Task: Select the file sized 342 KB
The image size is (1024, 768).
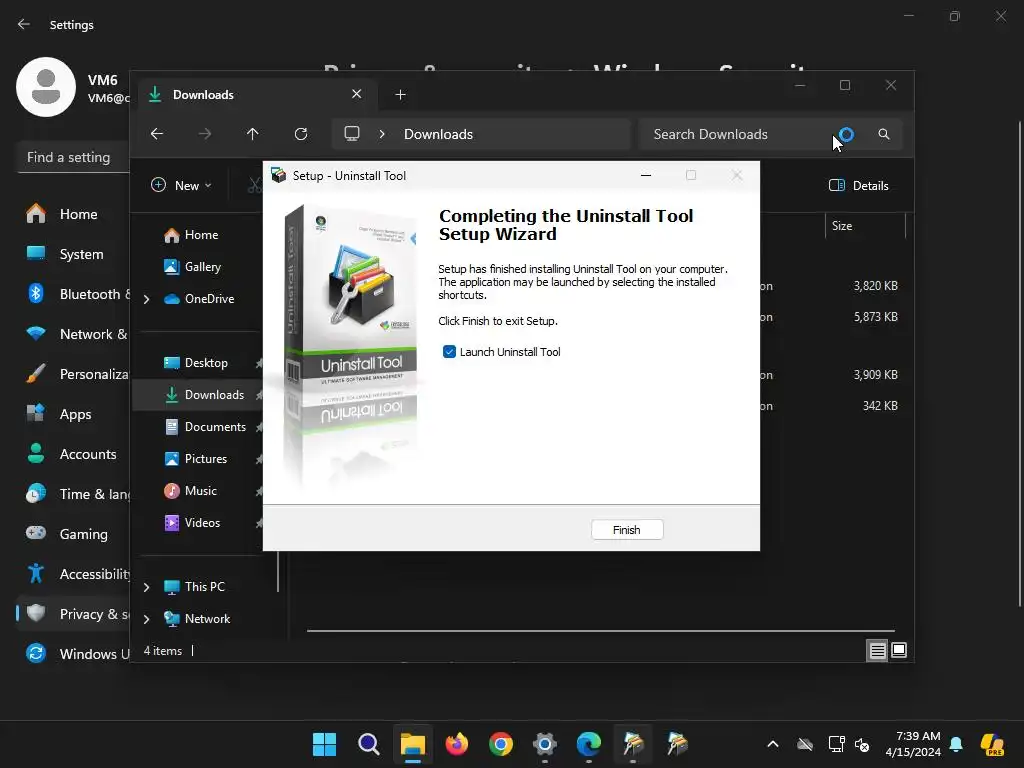Action: coord(880,406)
